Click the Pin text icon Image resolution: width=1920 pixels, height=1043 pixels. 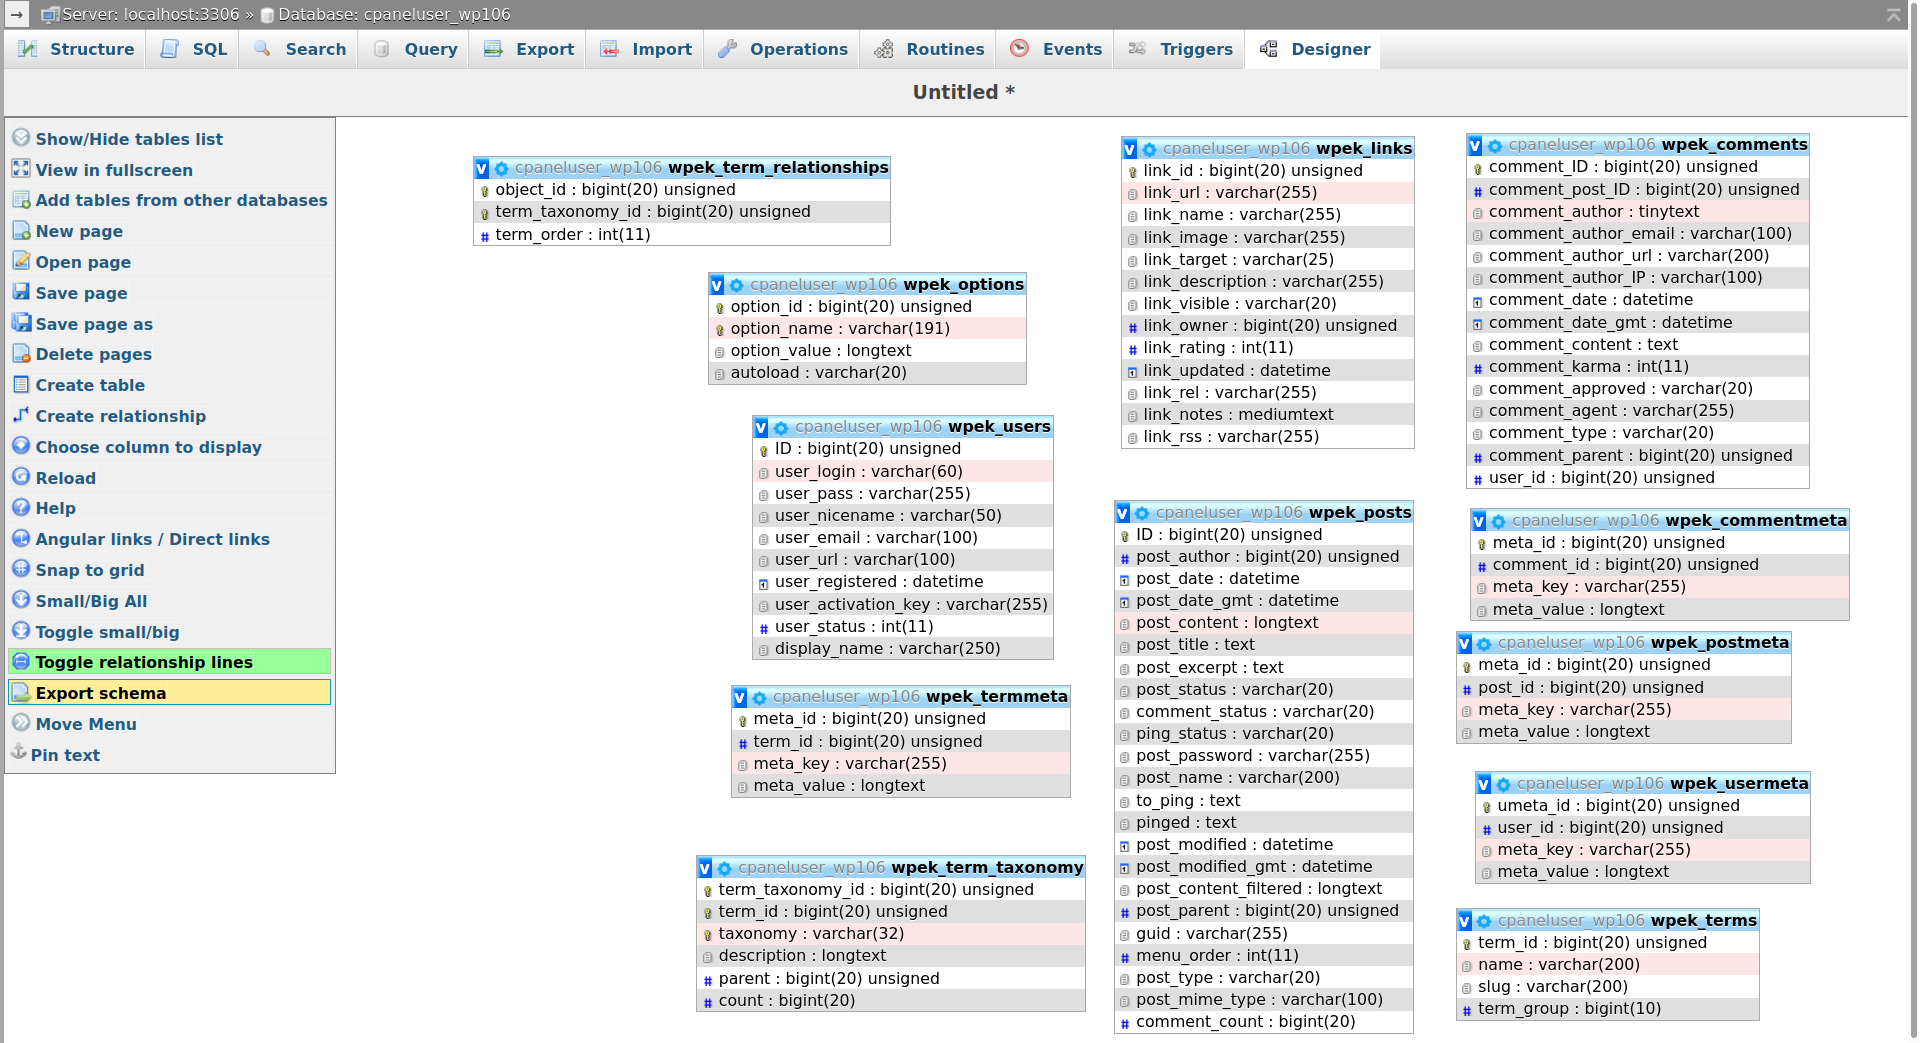click(x=19, y=754)
